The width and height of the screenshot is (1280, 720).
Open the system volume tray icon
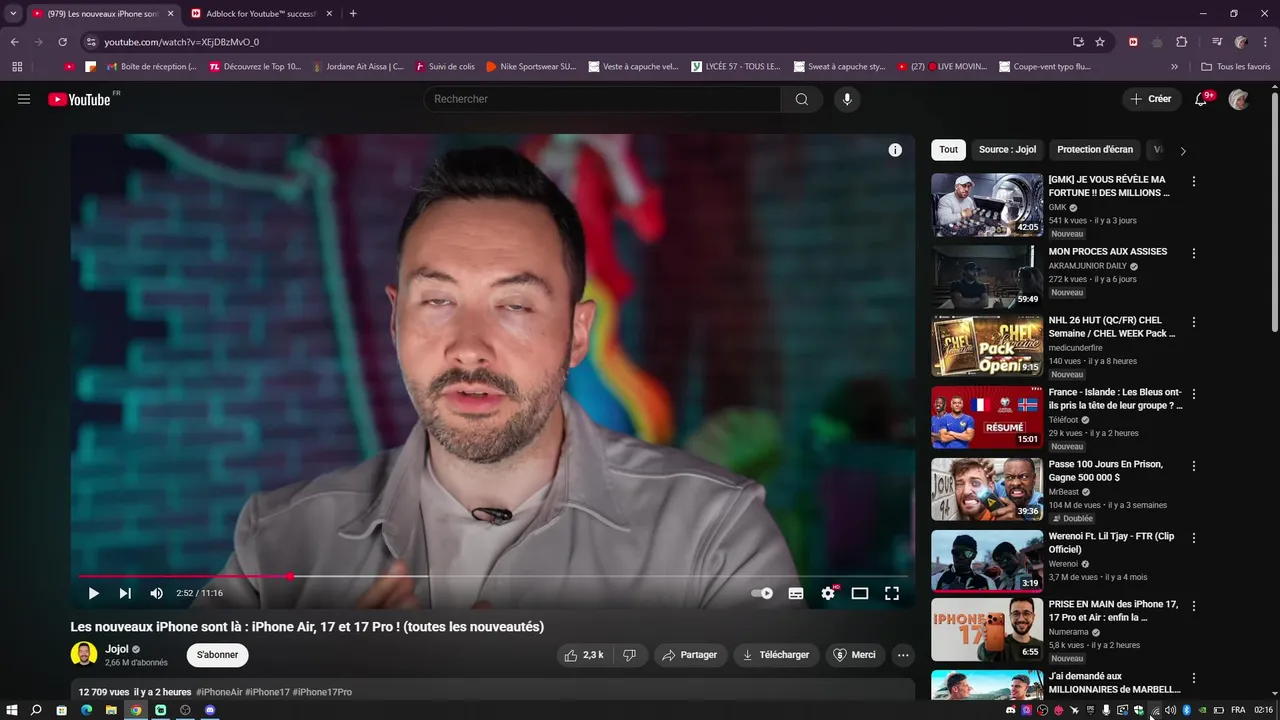[x=1170, y=710]
